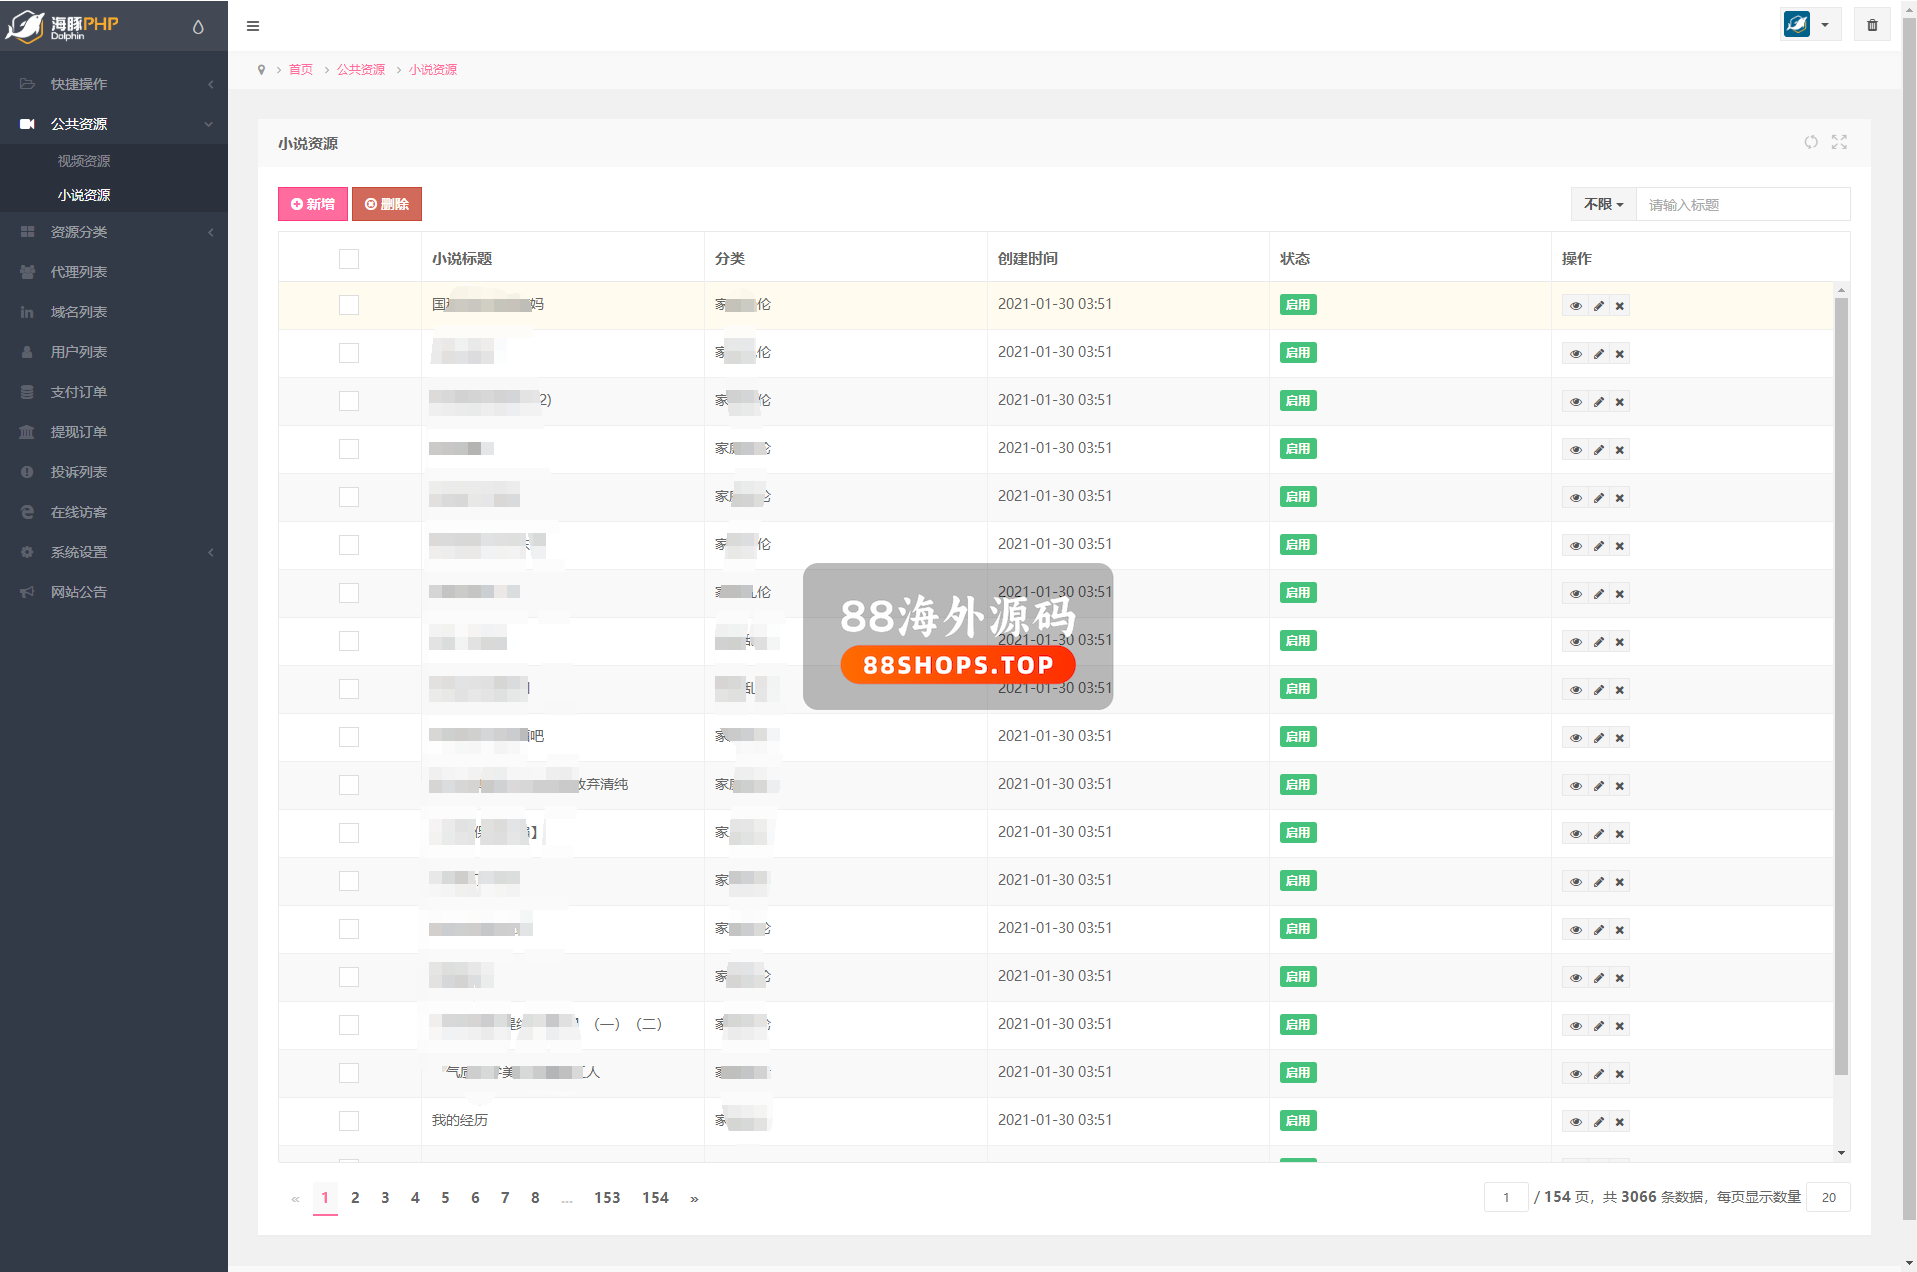The image size is (1917, 1272).
Task: Open the user avatar dropdown menu
Action: (1808, 25)
